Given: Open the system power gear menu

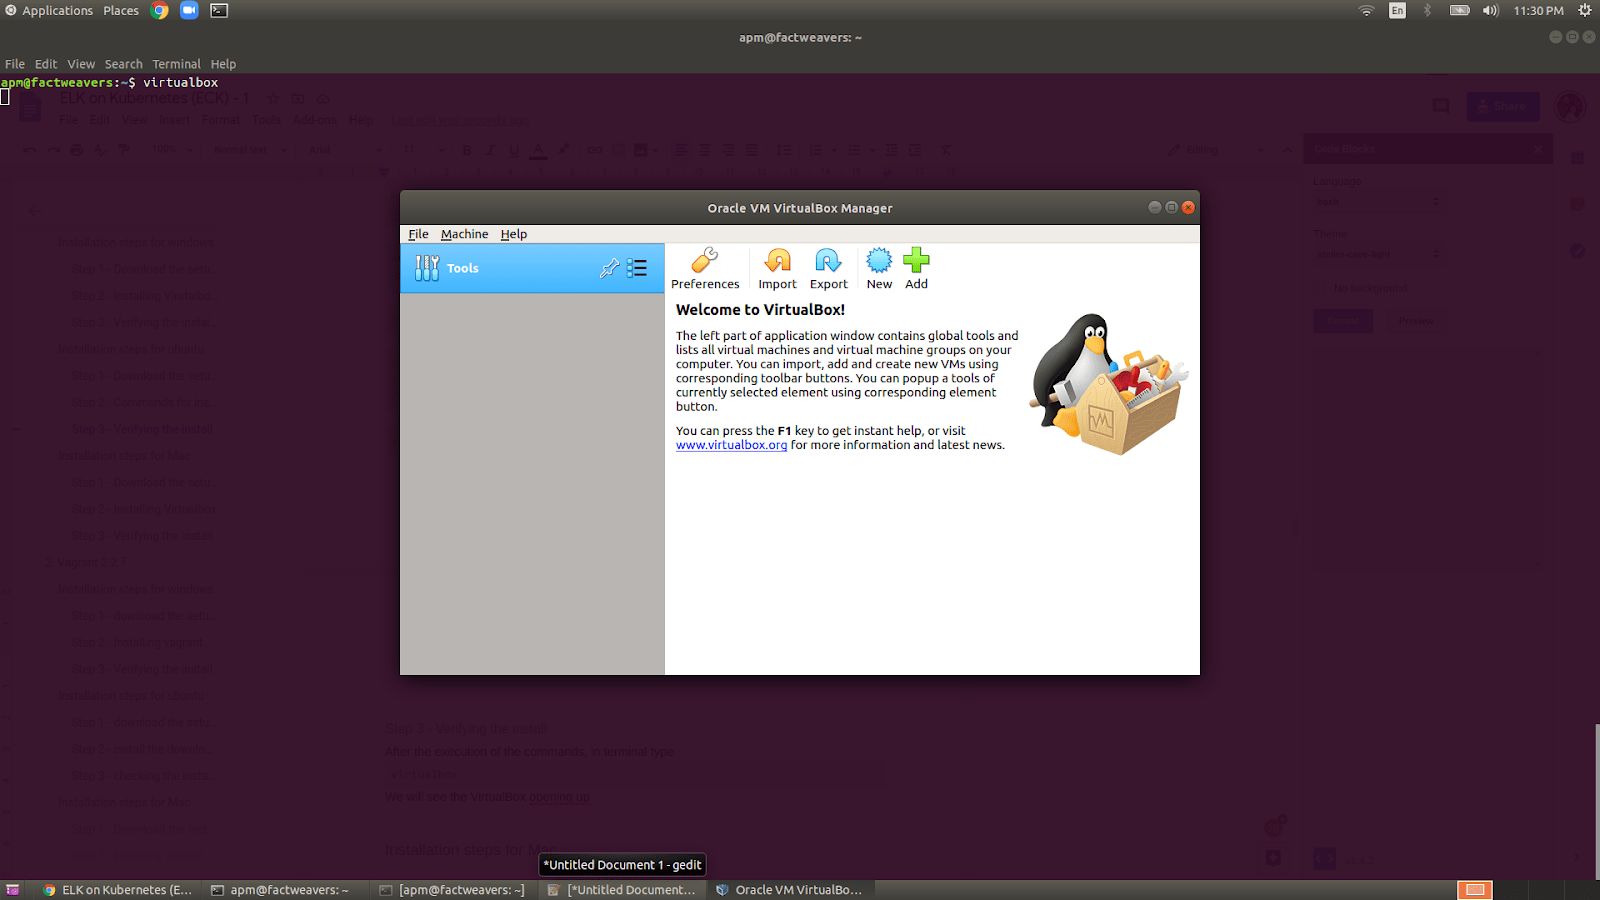Looking at the screenshot, I should point(1584,10).
